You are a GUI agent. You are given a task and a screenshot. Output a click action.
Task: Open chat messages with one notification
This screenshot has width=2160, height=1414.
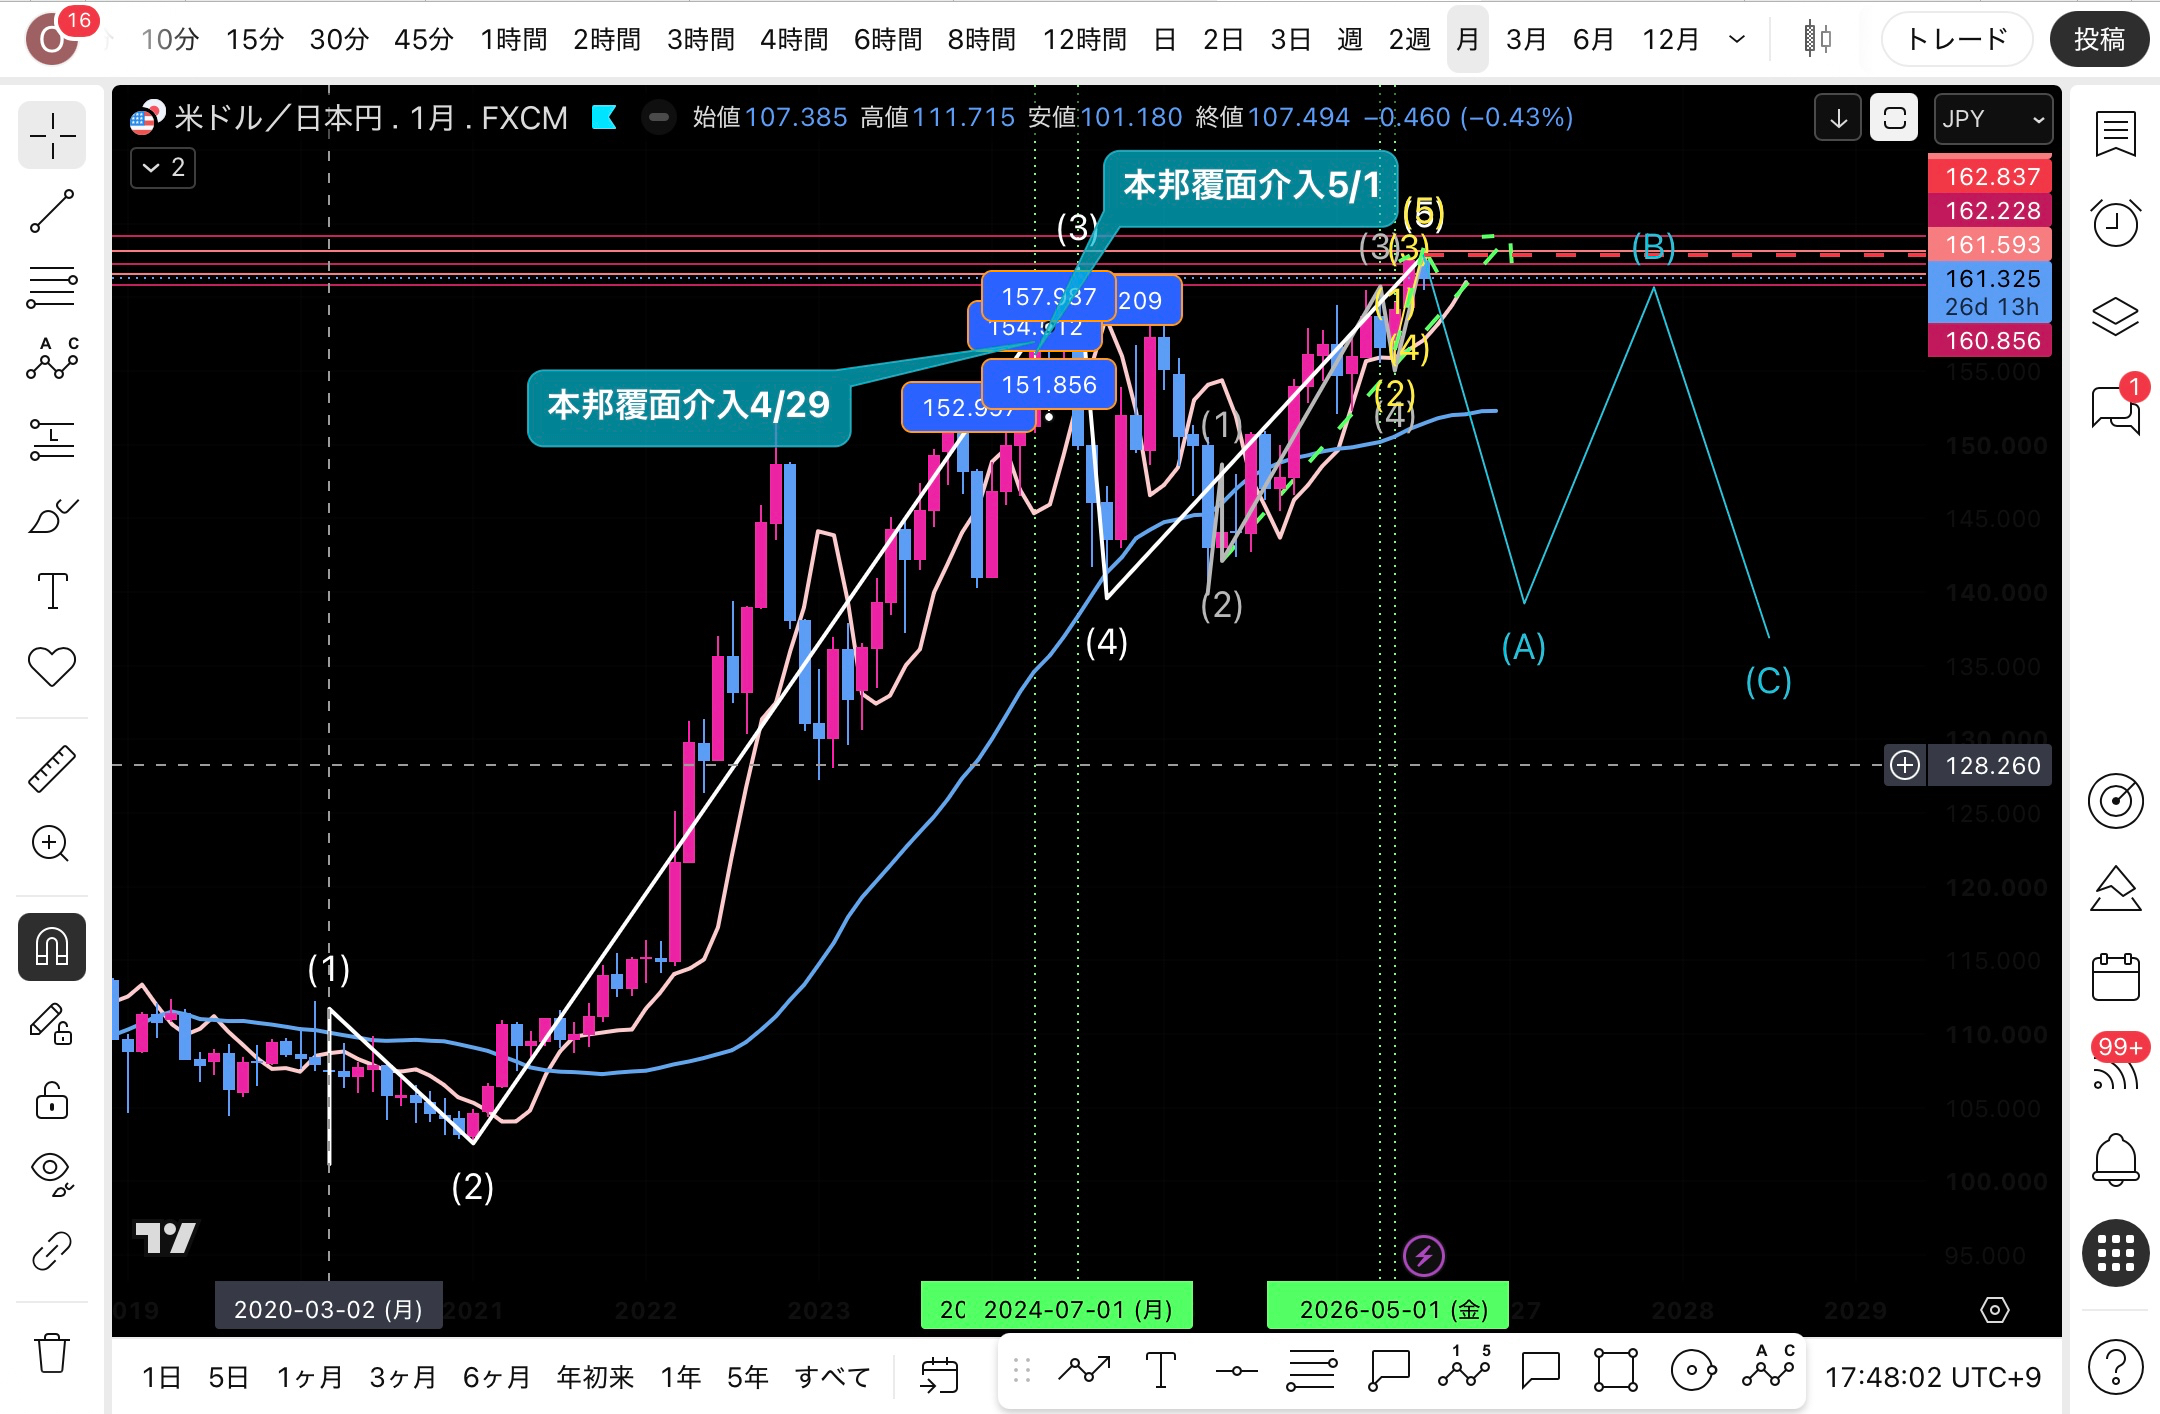(x=2115, y=407)
